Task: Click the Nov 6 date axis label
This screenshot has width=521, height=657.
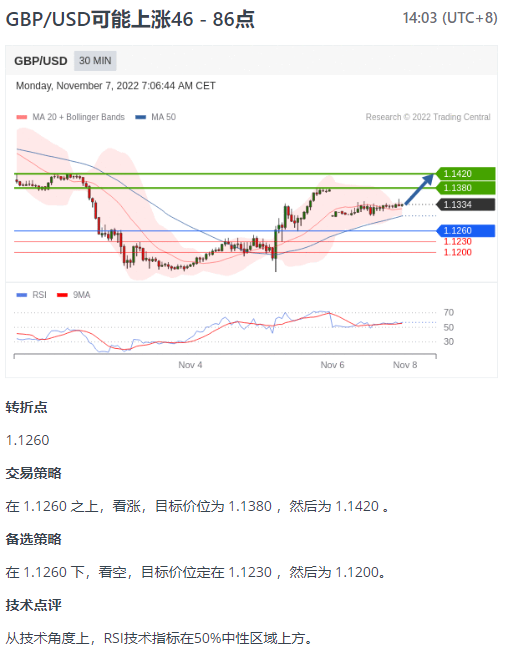Action: (332, 365)
